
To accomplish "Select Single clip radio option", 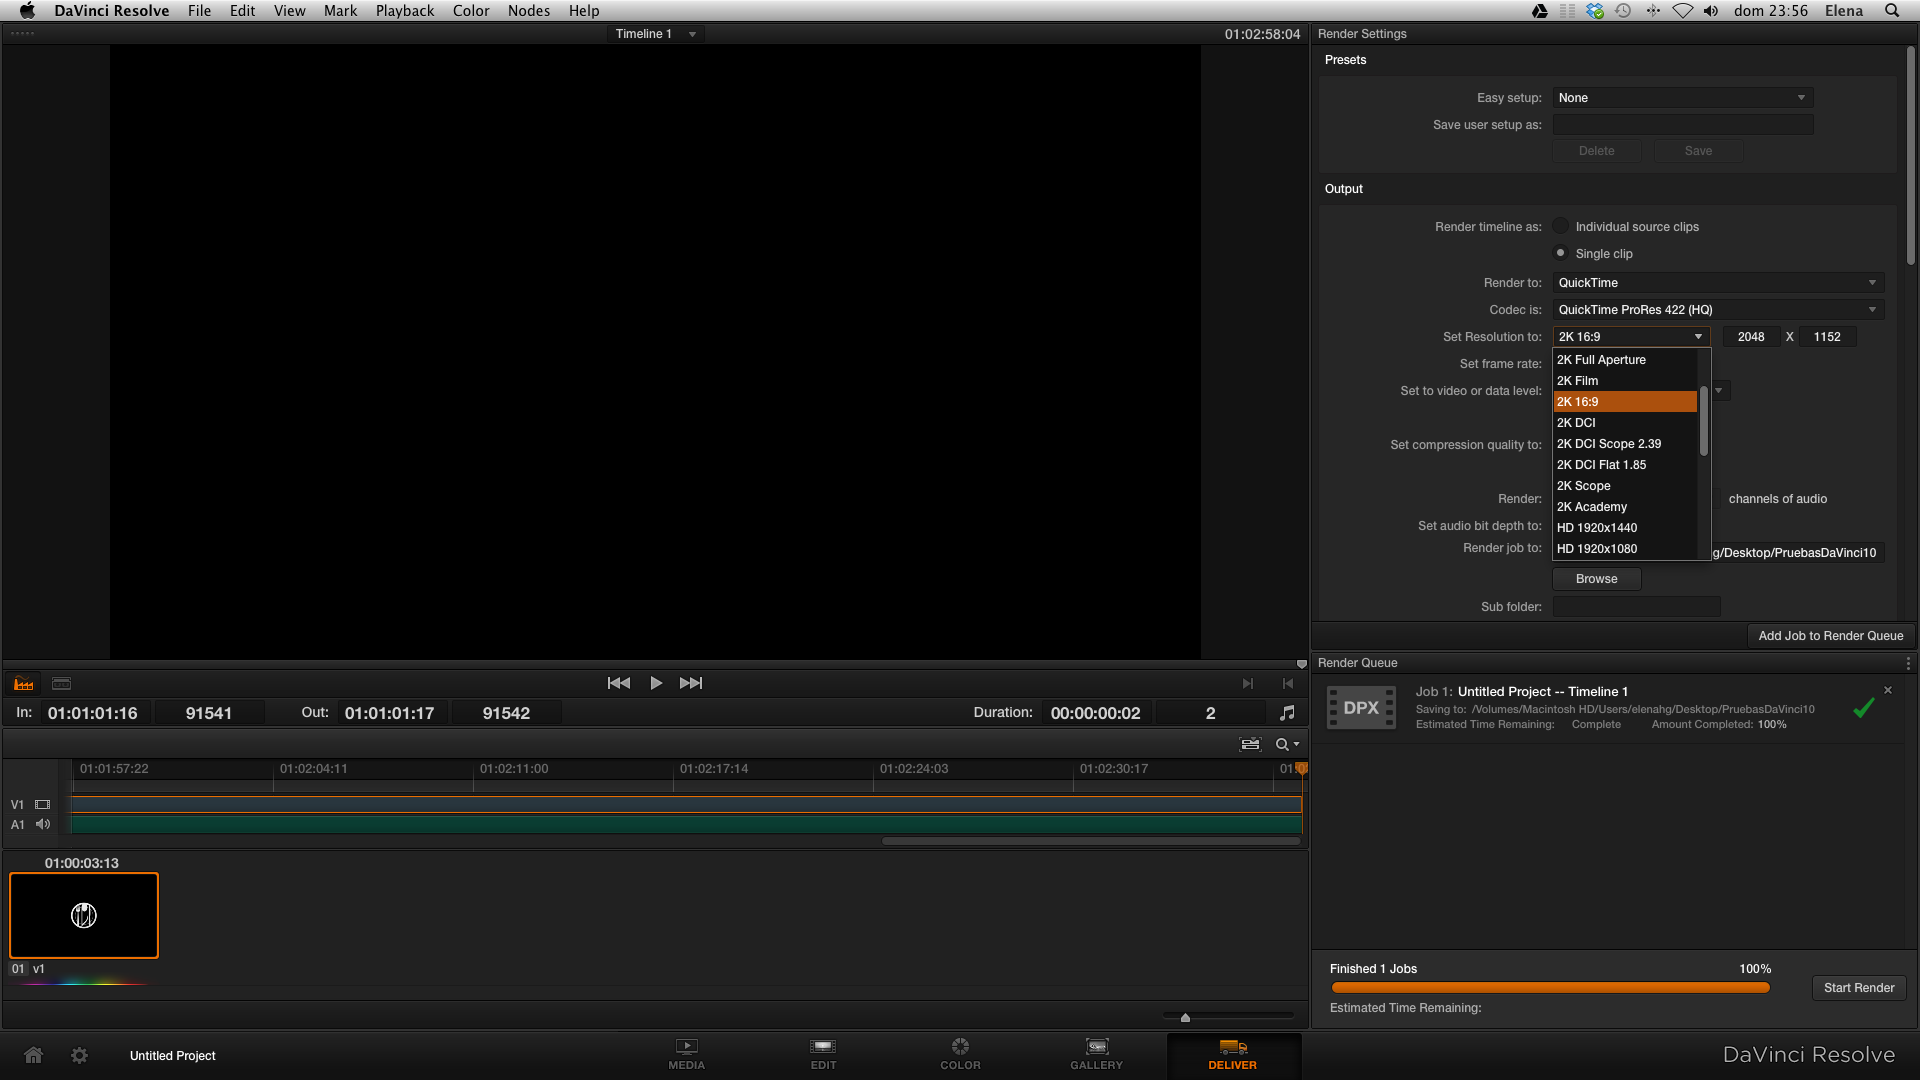I will point(1561,253).
